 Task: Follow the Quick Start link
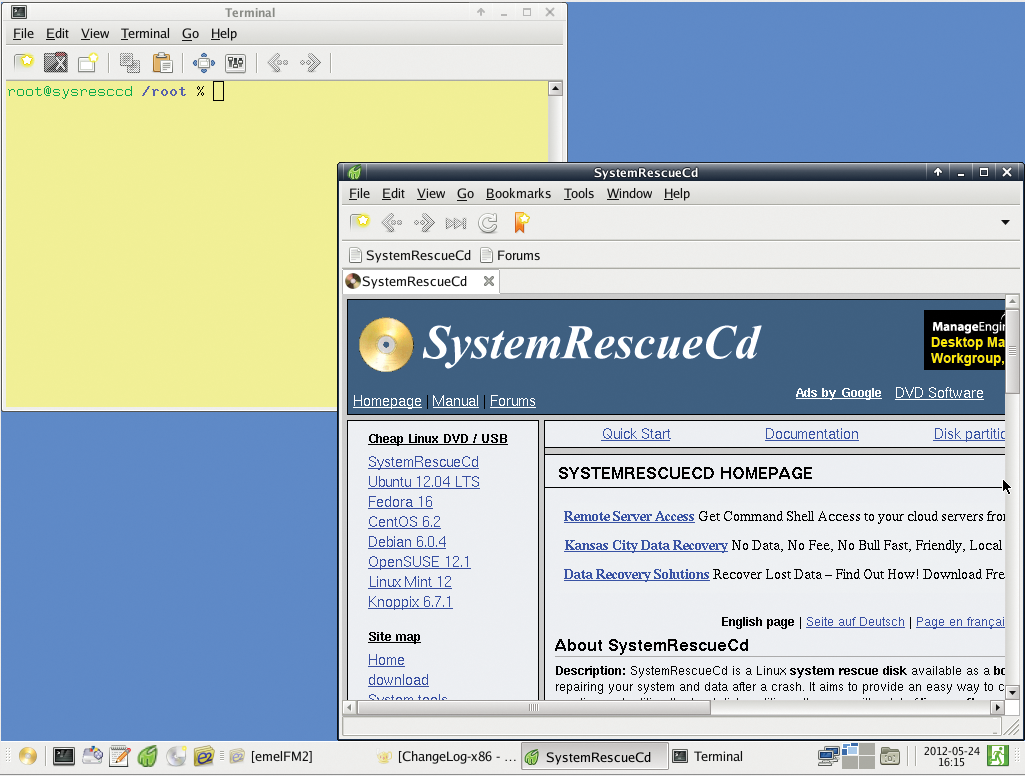click(x=636, y=434)
